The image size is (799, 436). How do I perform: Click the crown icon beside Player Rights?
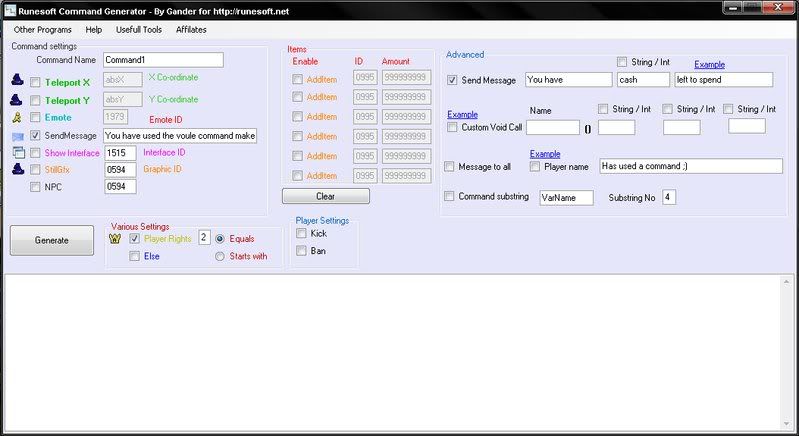[116, 238]
